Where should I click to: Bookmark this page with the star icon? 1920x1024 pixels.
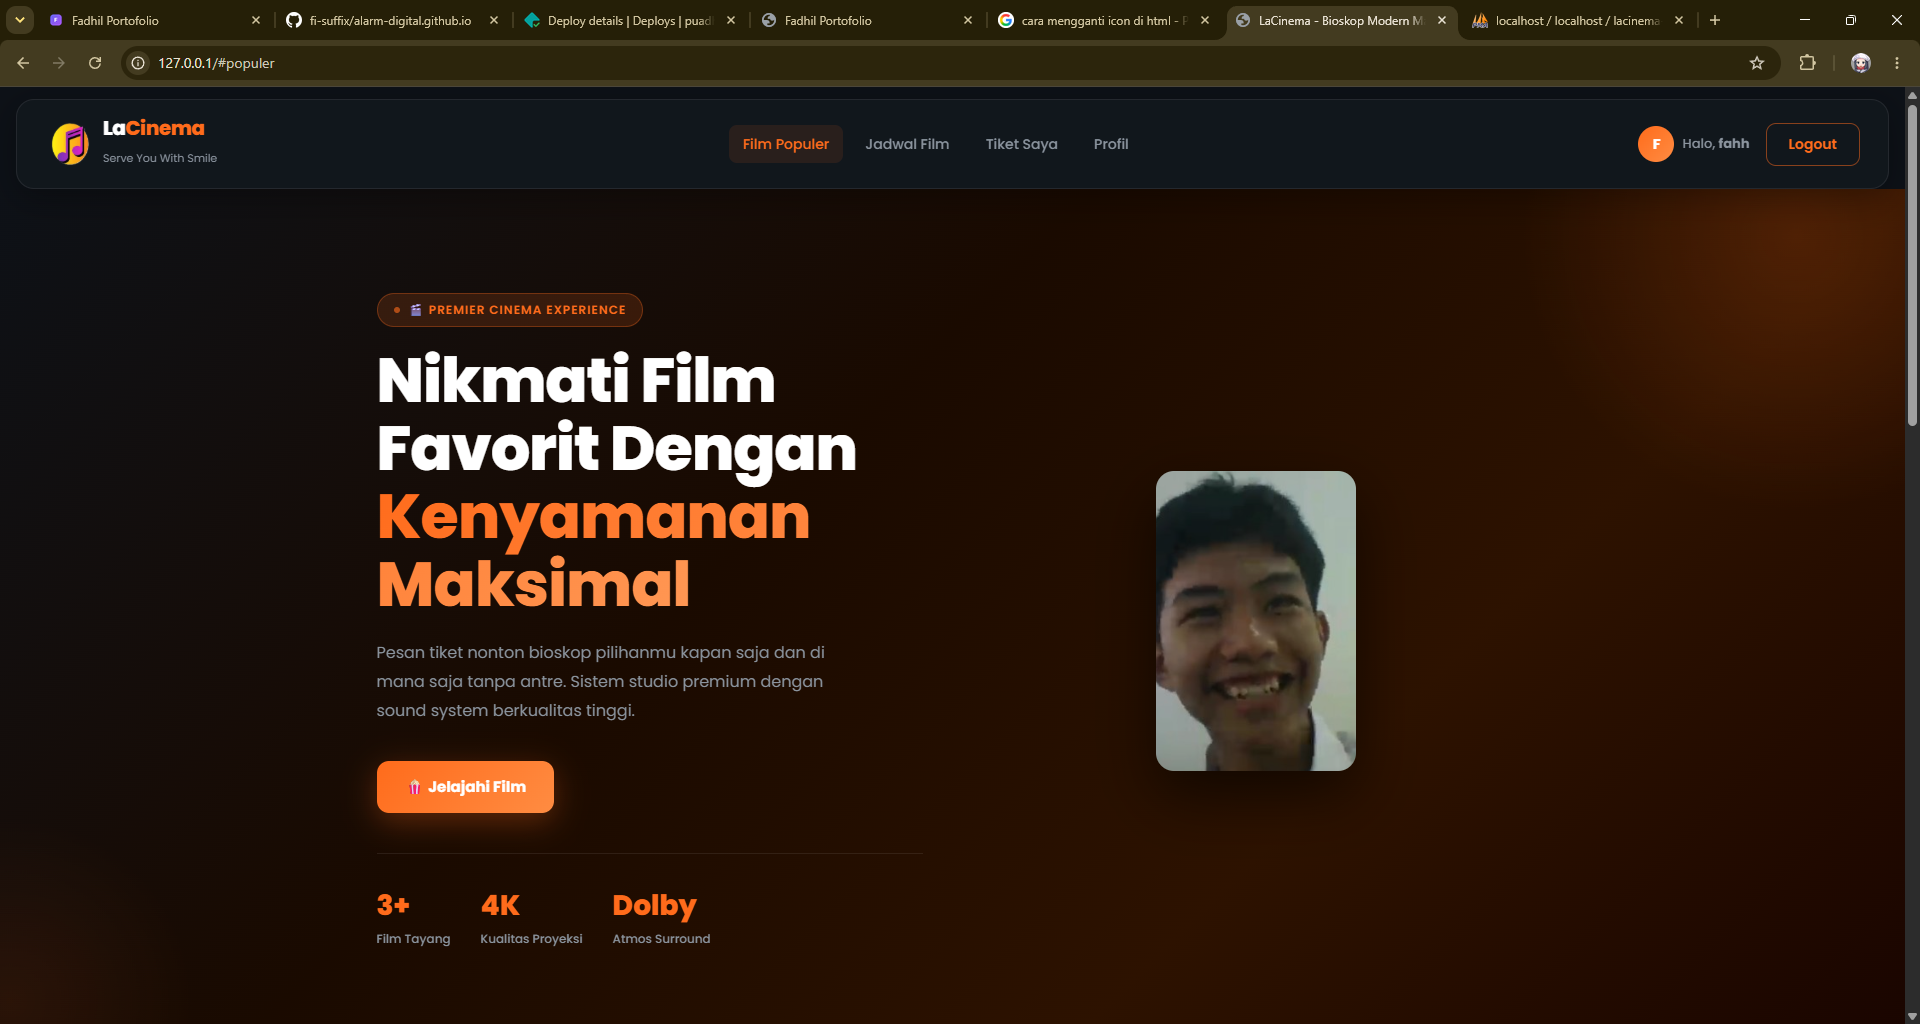point(1757,63)
